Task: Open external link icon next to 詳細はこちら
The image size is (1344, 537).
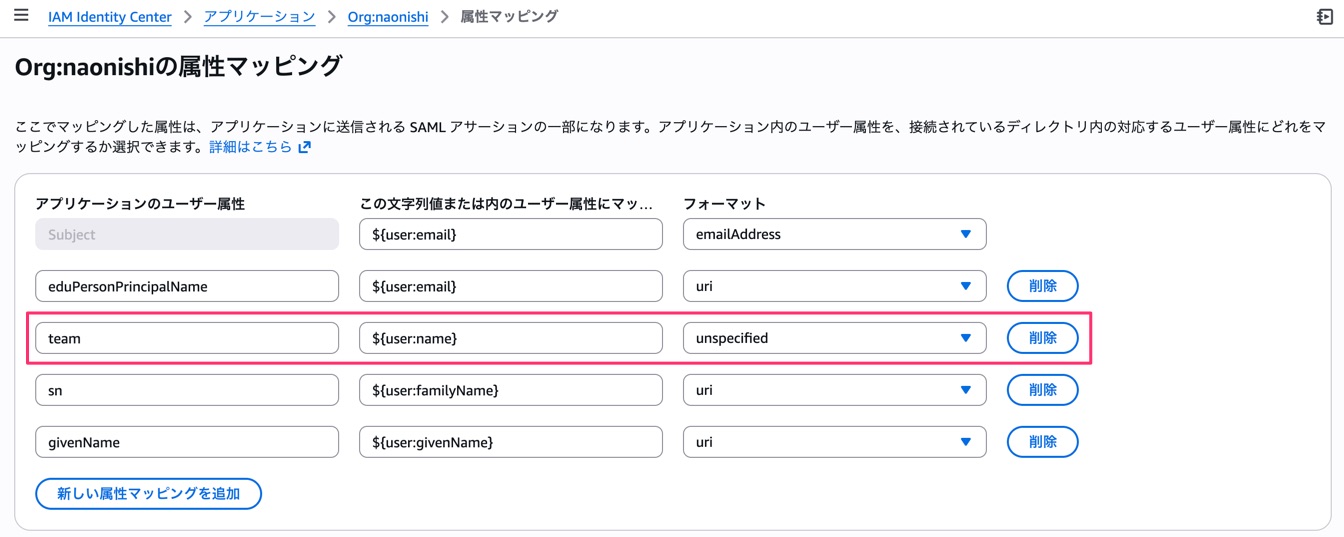Action: [304, 147]
